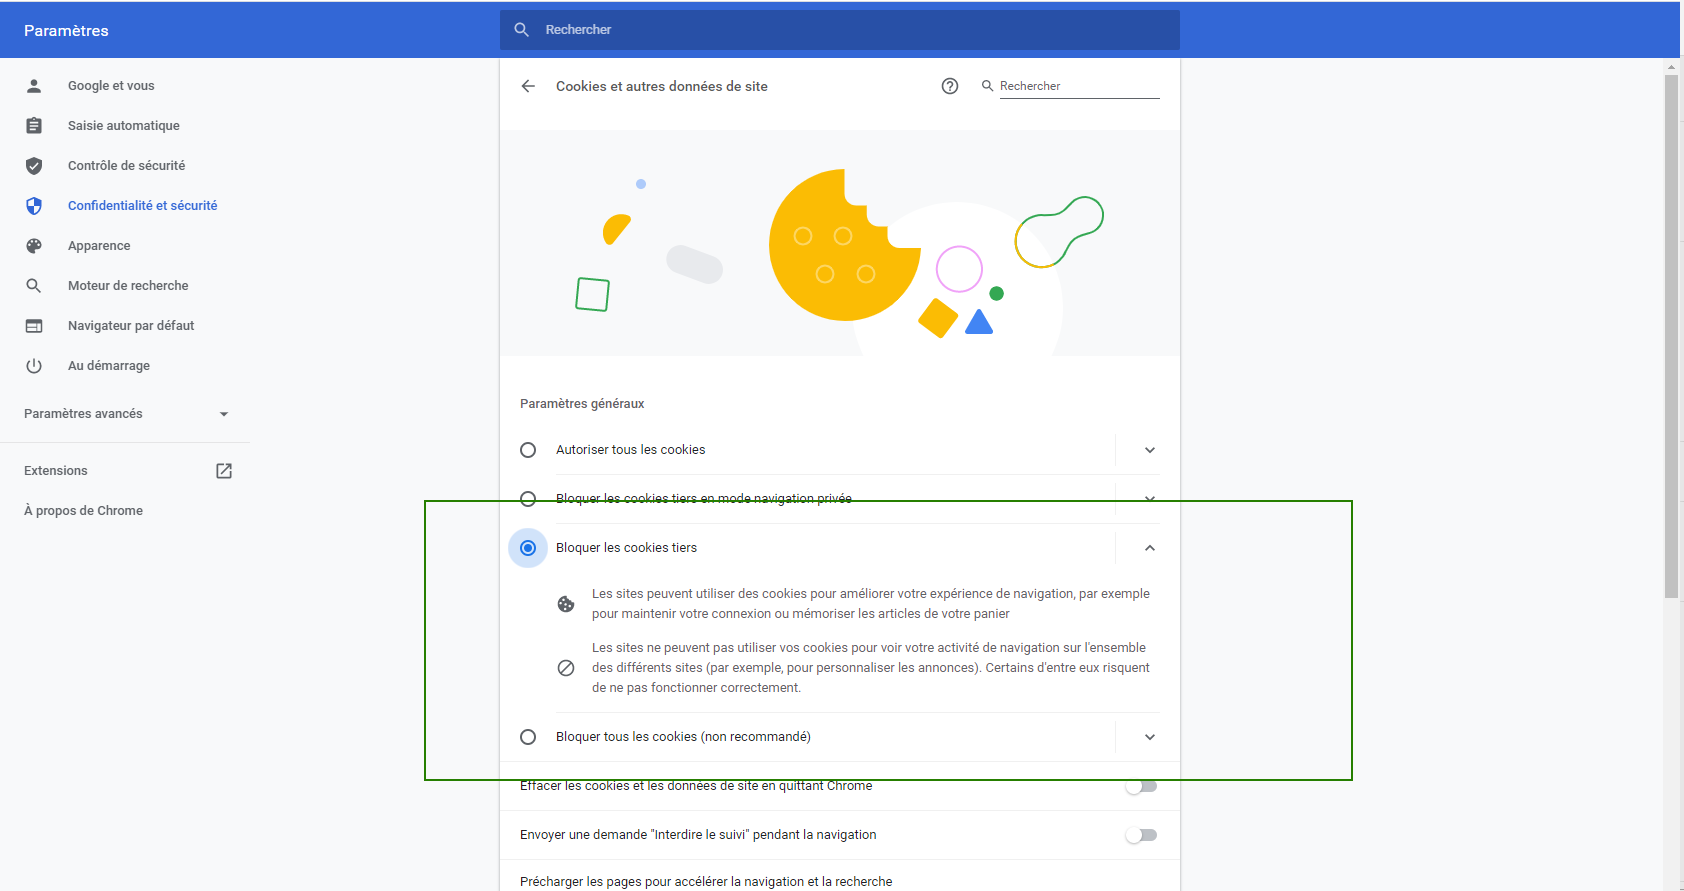
Task: Toggle Effacer les cookies en quittant Chrome
Action: point(1141,786)
